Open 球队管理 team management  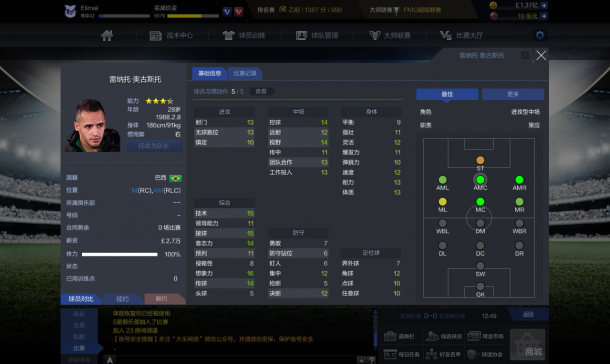click(x=317, y=35)
